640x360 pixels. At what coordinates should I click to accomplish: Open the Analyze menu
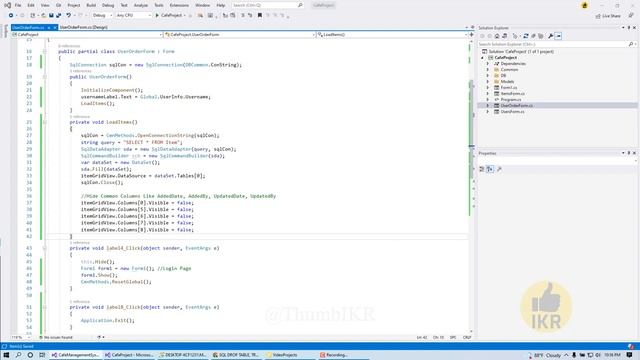tap(141, 5)
